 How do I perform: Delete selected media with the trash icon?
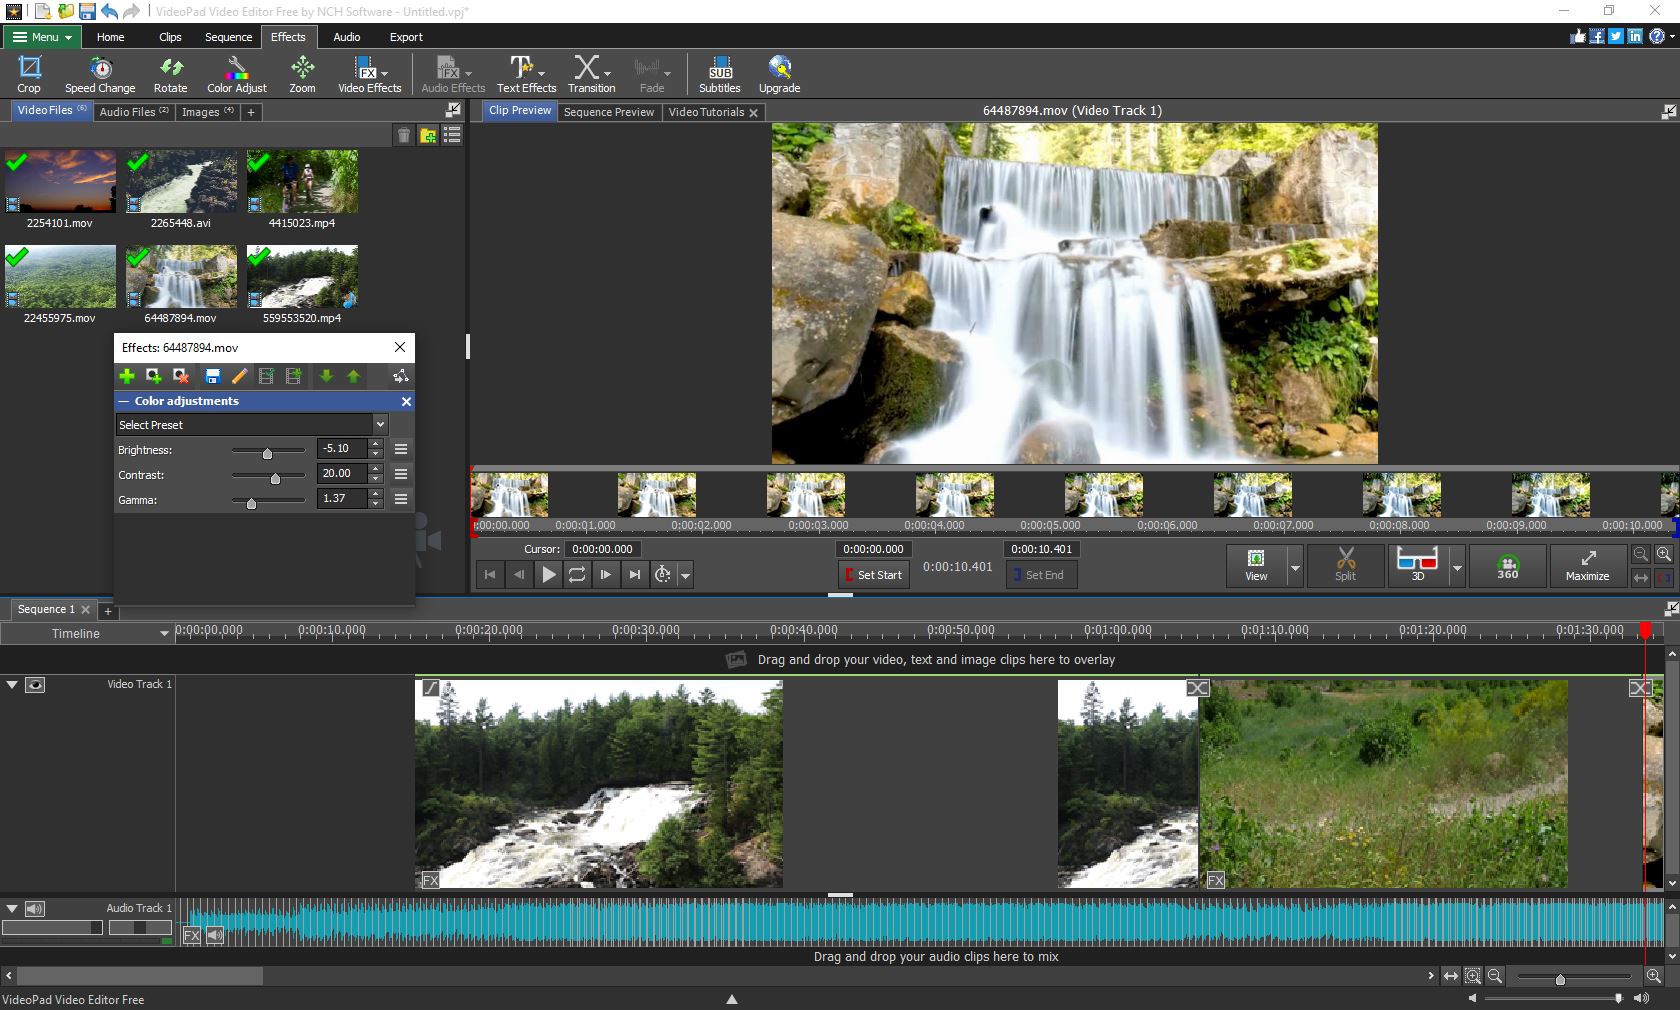404,135
